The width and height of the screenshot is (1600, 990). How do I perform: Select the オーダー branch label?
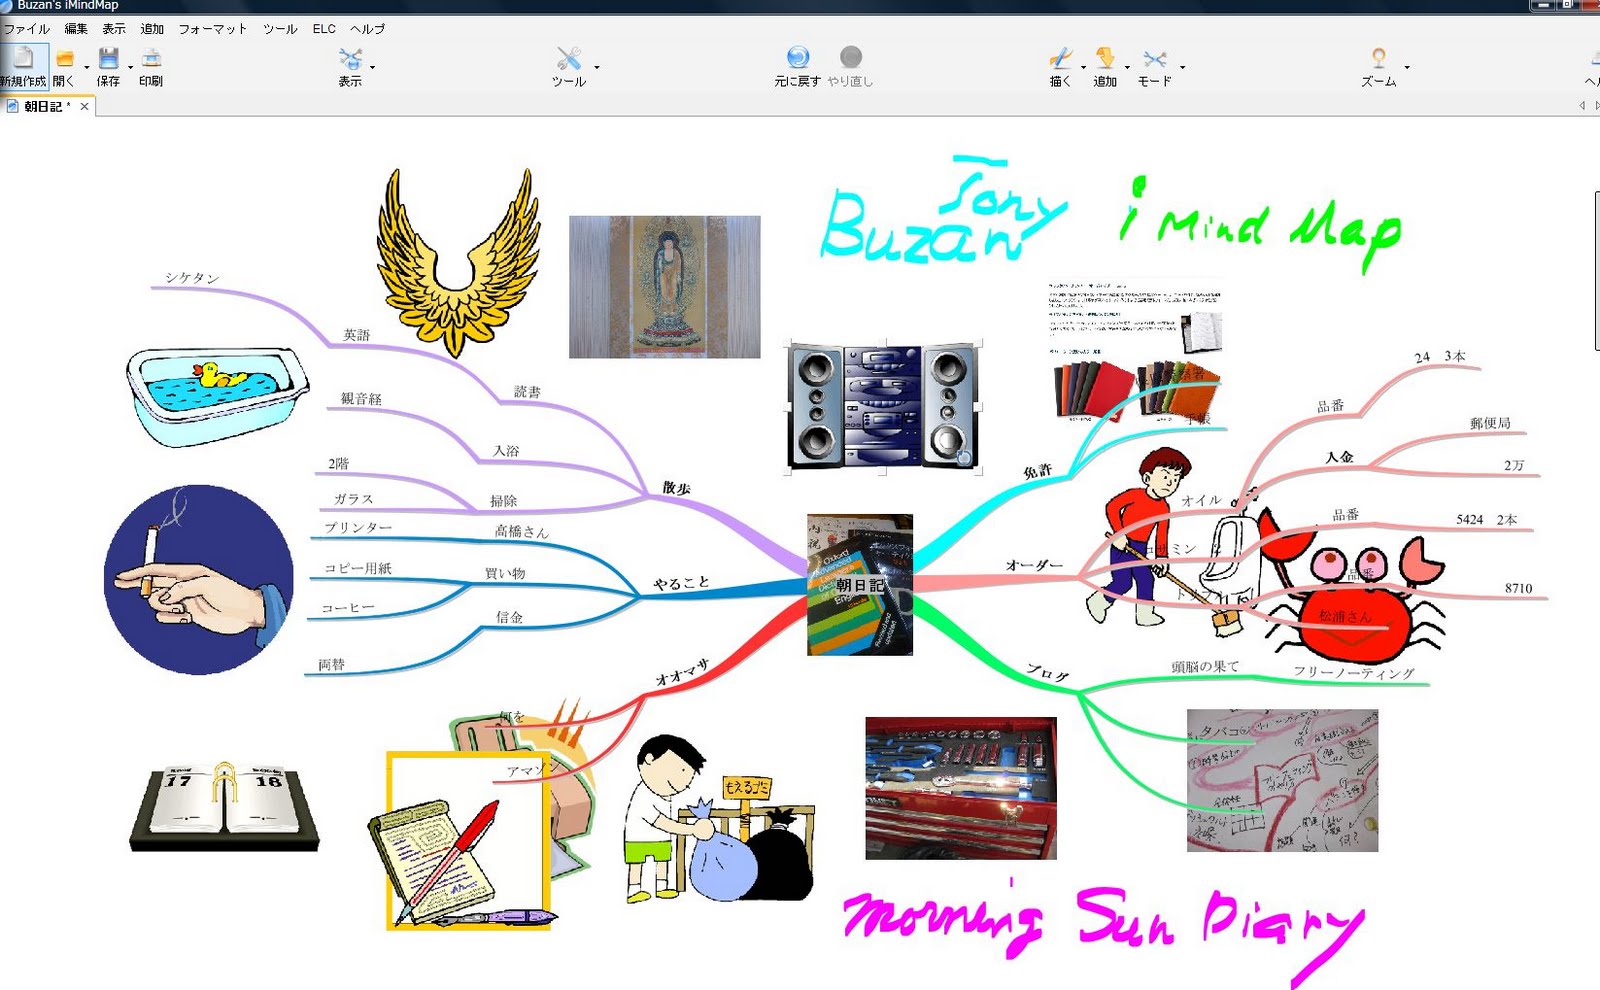1034,565
